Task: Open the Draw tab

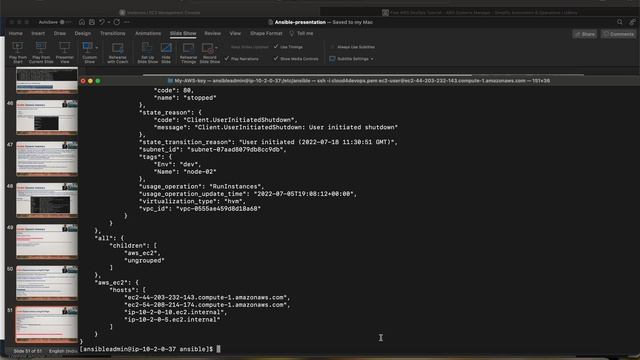Action: pyautogui.click(x=60, y=33)
